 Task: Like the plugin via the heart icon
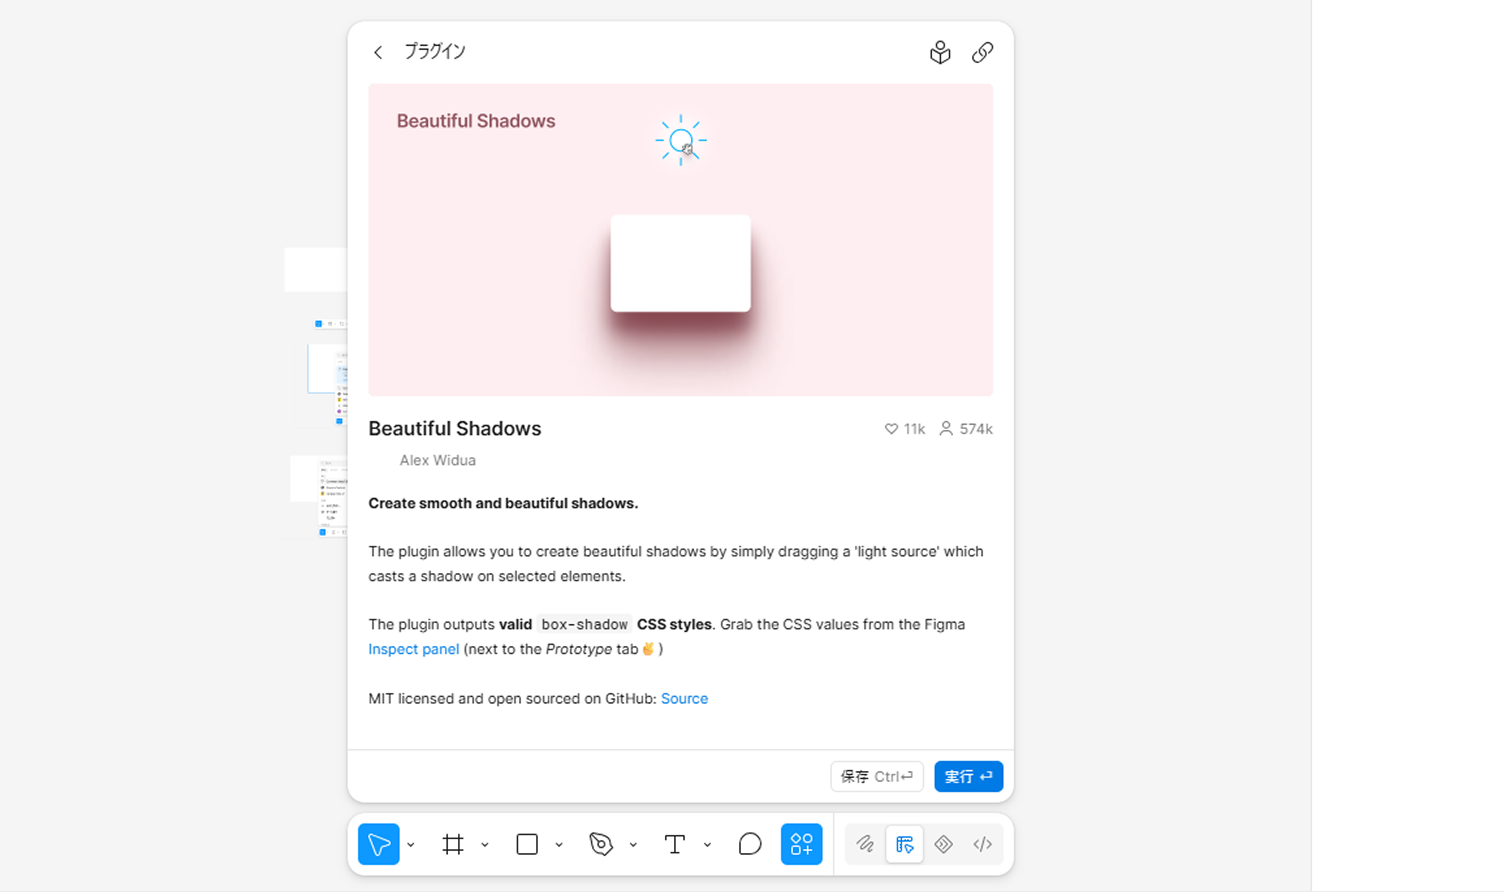tap(891, 429)
